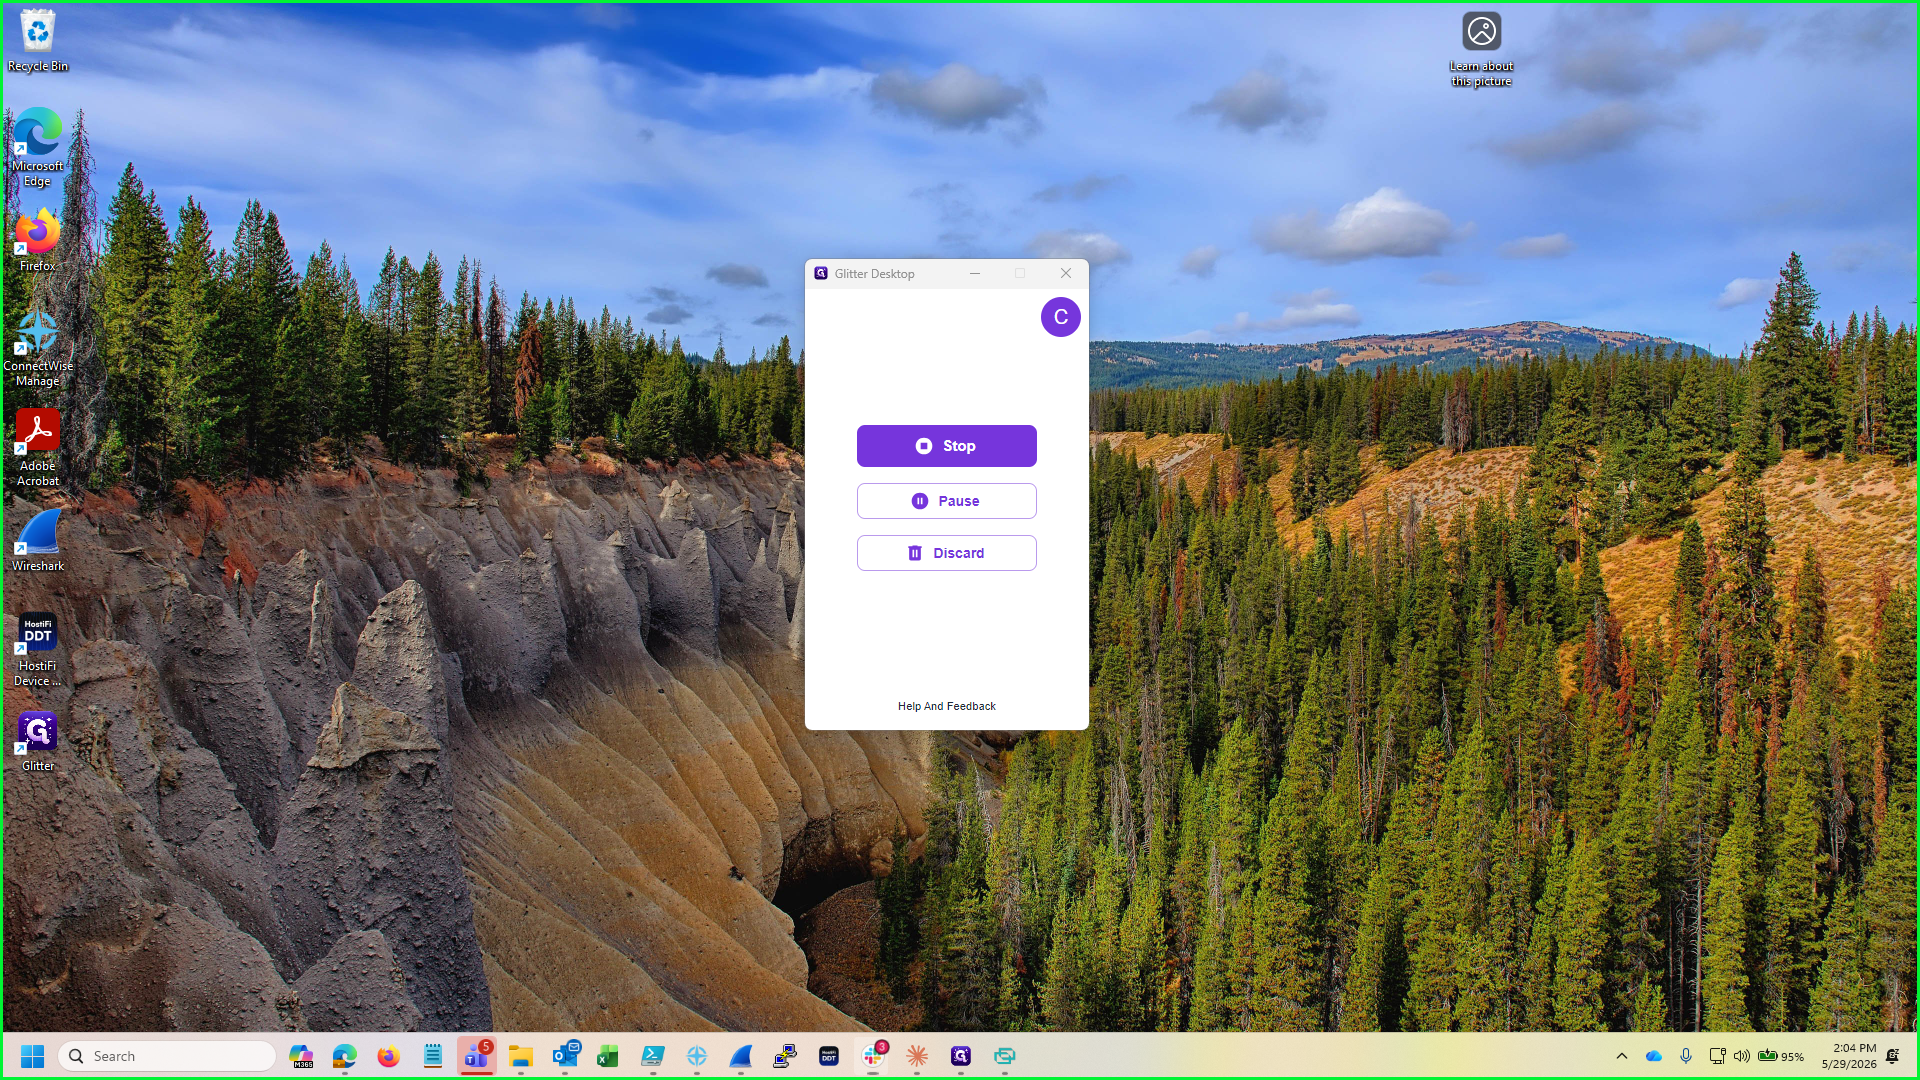Open the clock showing 2:04 PM
This screenshot has height=1080, width=1920.
[x=1849, y=1056]
